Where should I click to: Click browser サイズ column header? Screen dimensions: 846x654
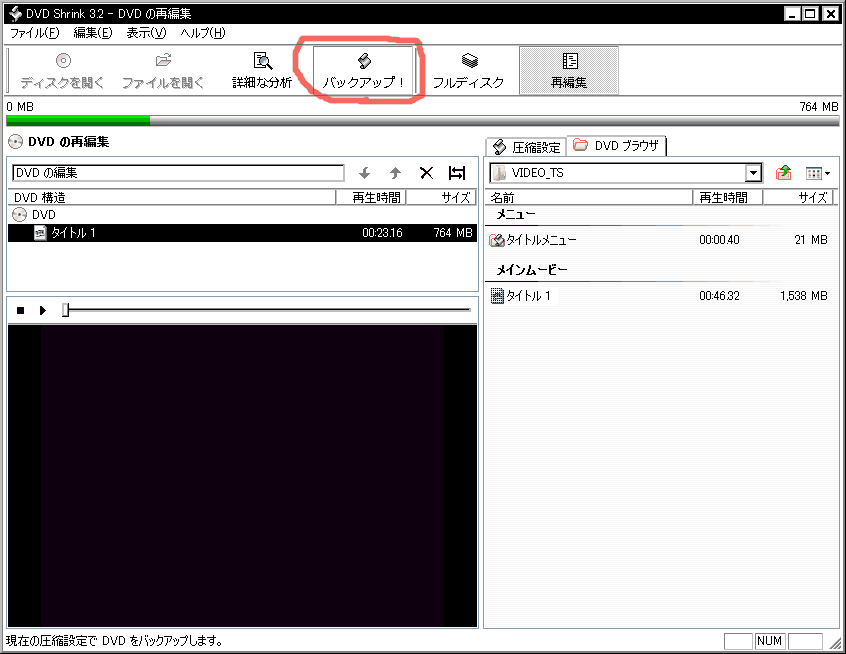(x=799, y=197)
